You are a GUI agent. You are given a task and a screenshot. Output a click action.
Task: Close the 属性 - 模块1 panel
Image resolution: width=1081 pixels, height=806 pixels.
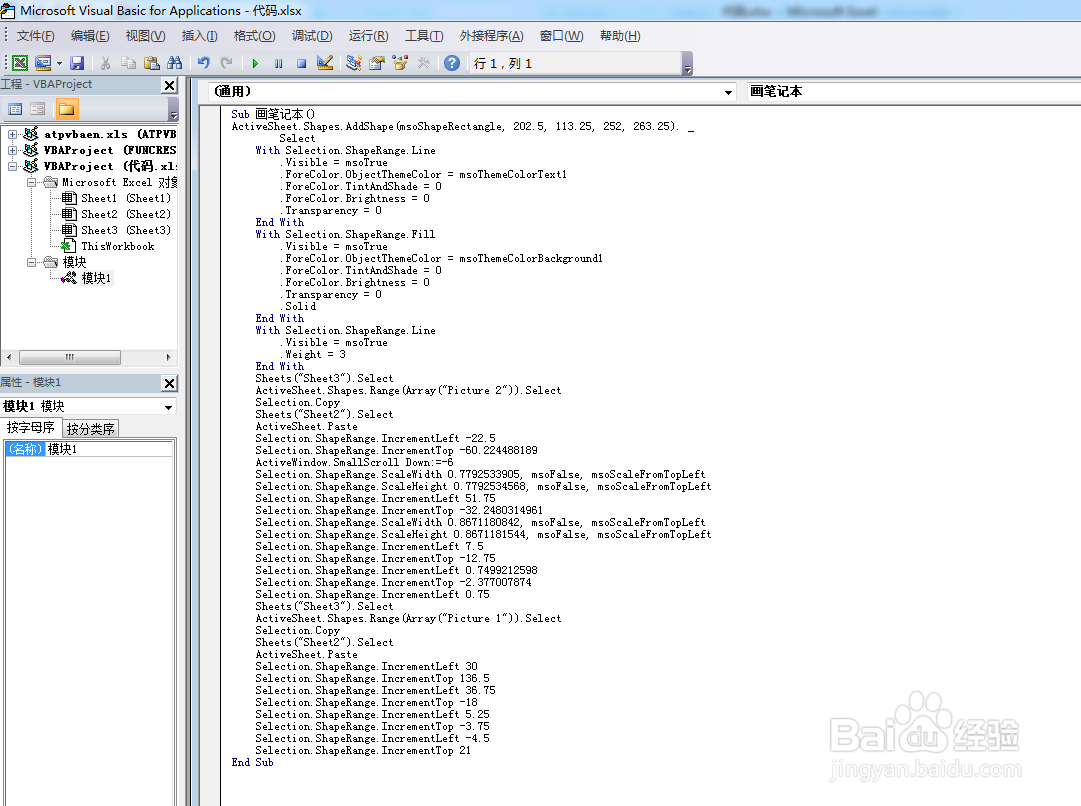click(x=169, y=383)
